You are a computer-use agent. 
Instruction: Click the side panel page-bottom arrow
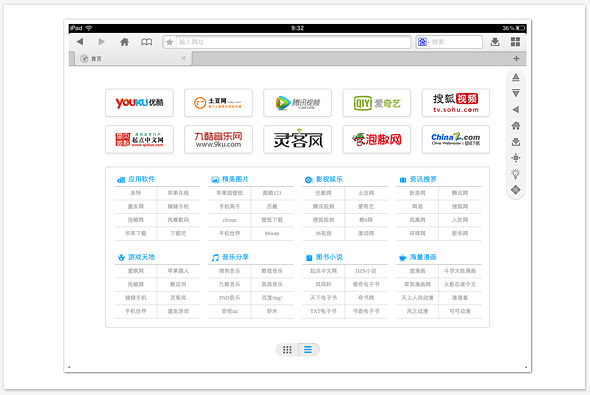pos(516,93)
